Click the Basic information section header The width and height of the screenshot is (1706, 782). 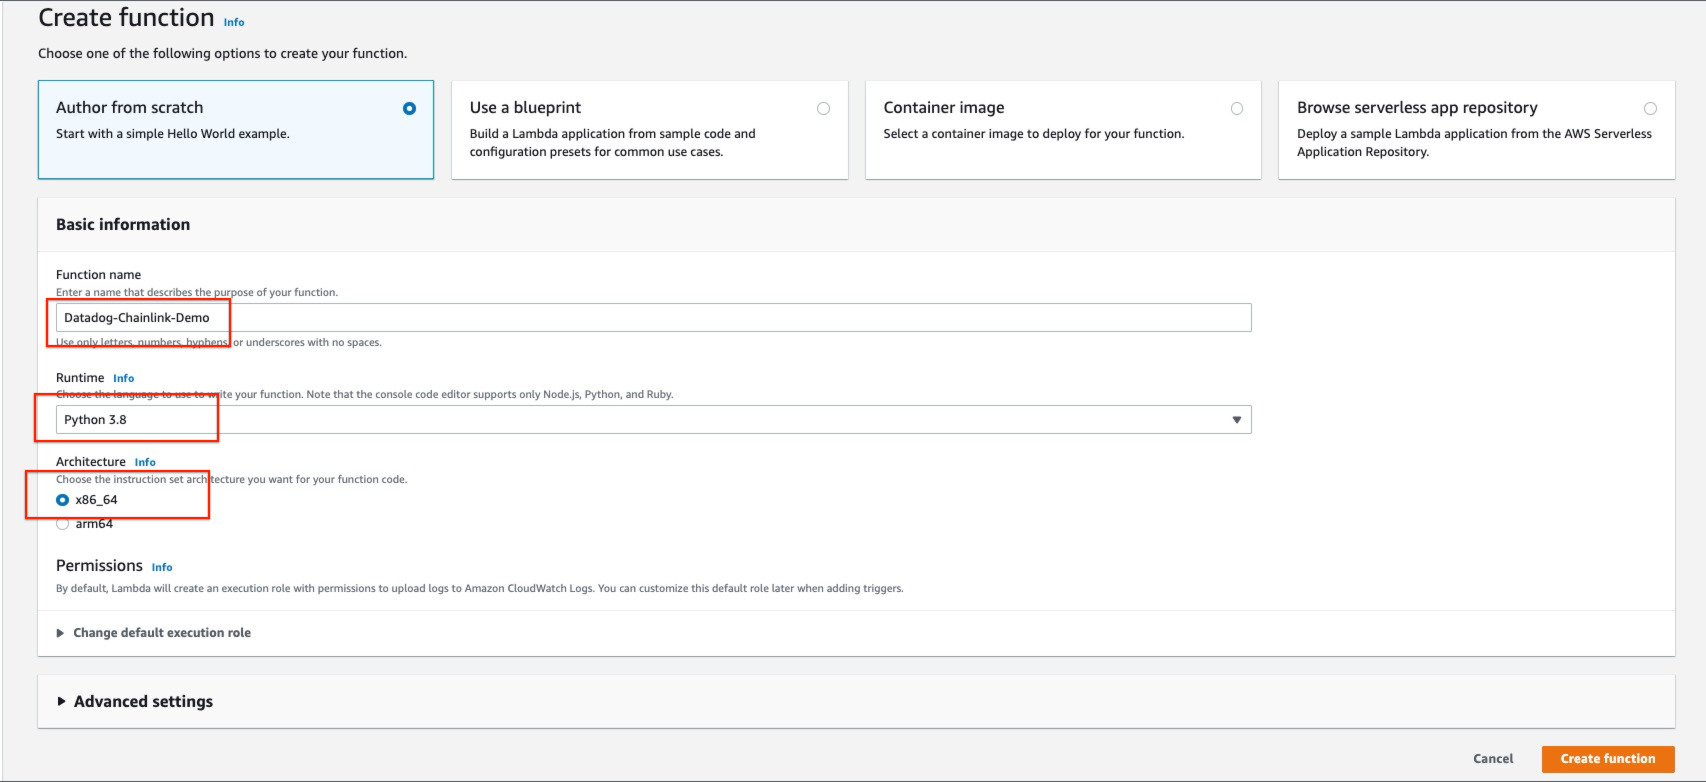123,225
